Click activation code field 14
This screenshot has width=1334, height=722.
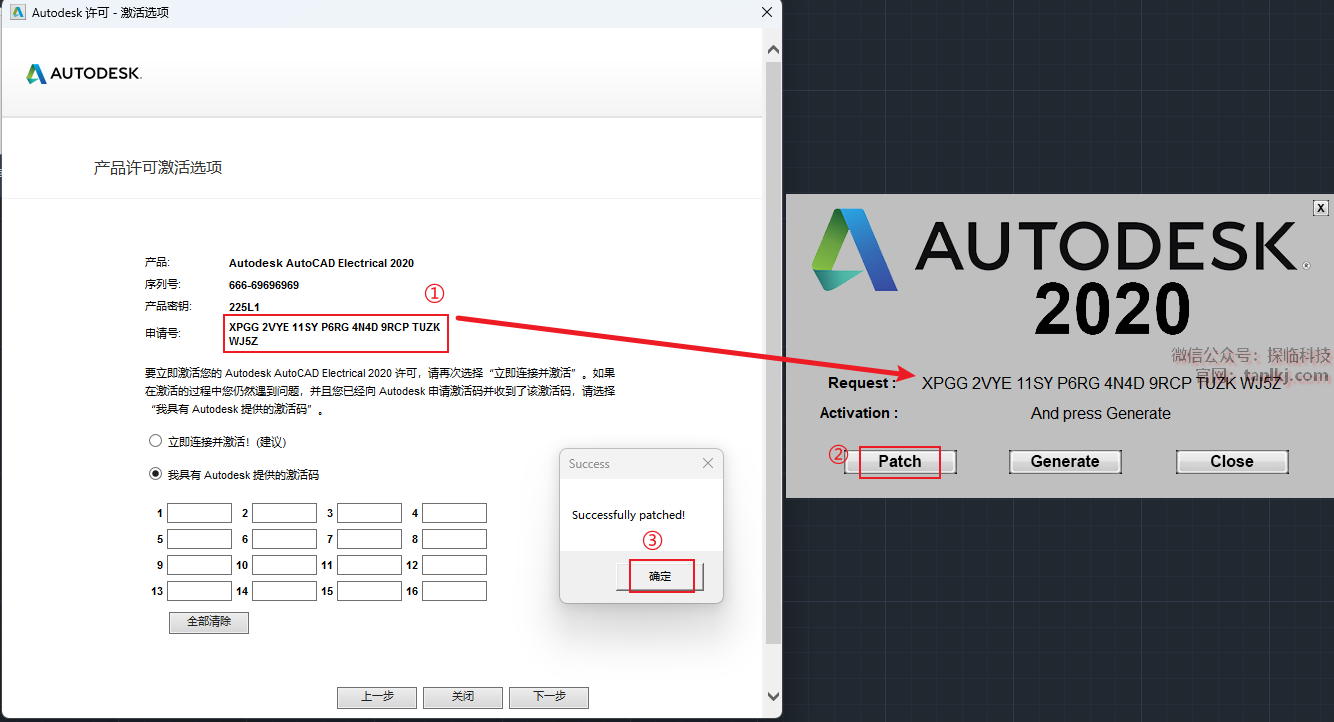pos(284,591)
